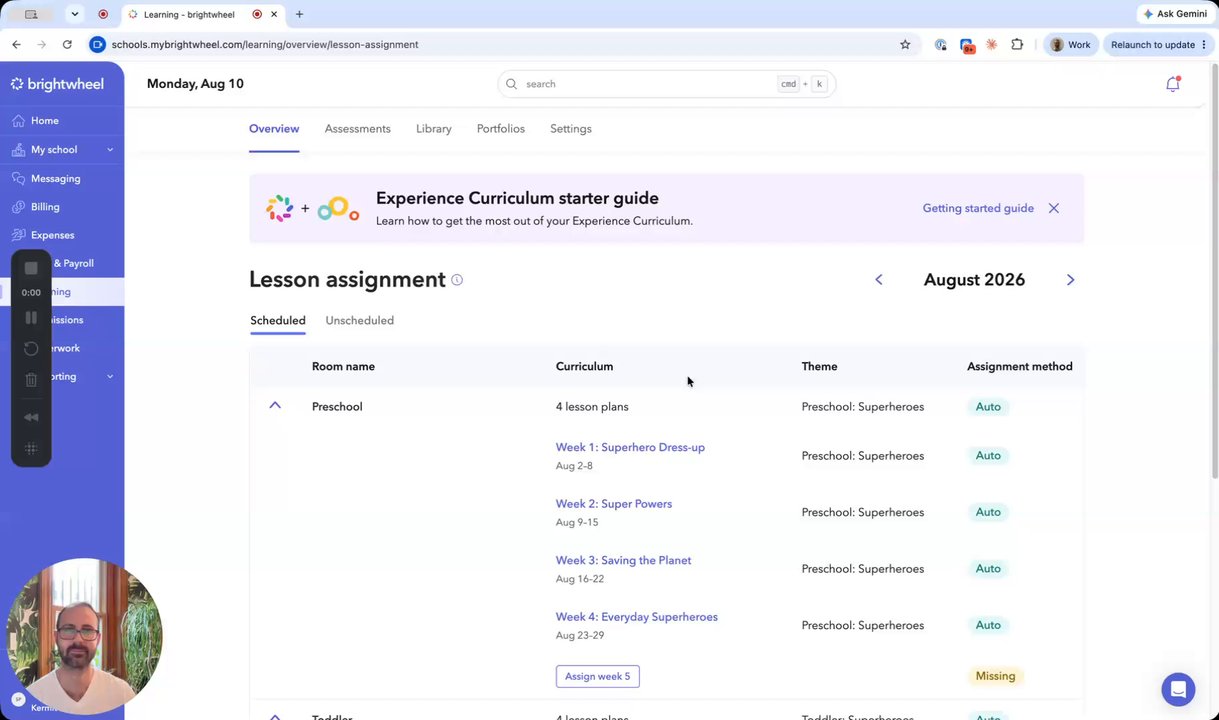
Task: Click the brightwheel logo
Action: 57,84
